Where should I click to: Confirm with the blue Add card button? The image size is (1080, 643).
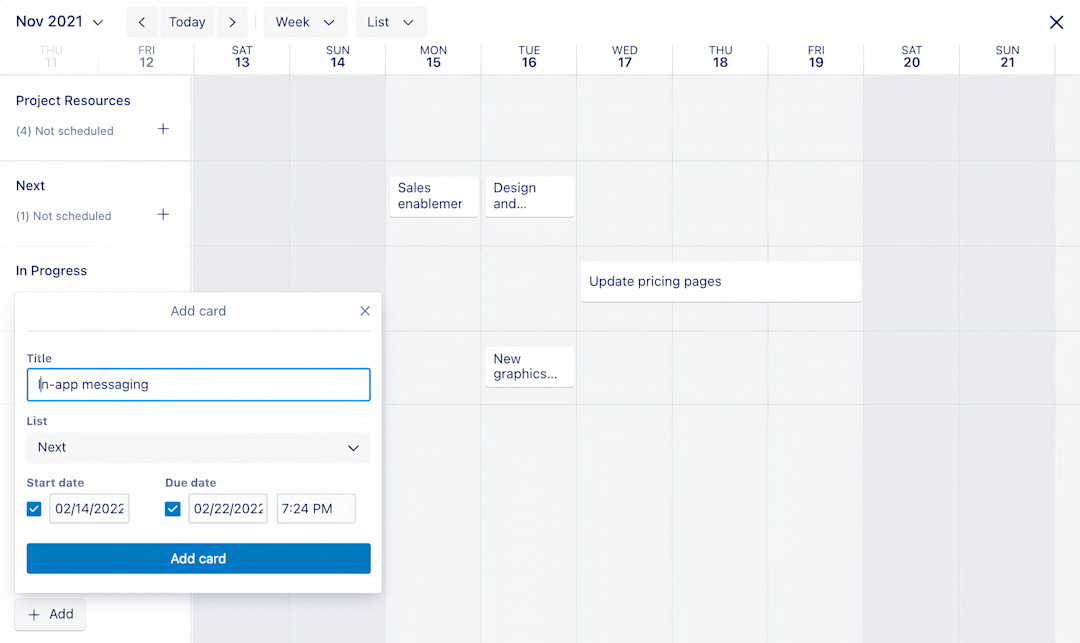pos(198,558)
